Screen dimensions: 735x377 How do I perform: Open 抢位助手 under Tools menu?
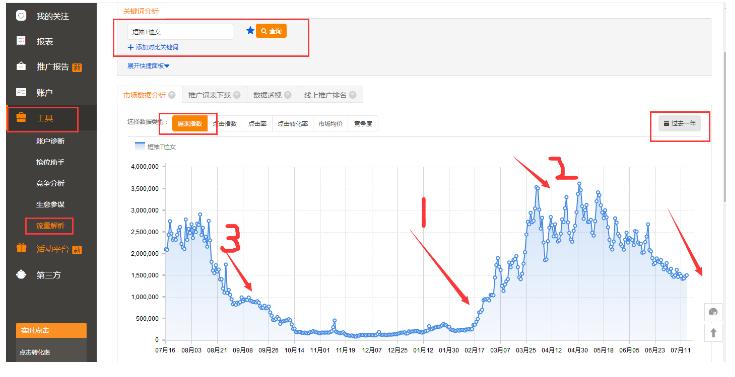[50, 162]
